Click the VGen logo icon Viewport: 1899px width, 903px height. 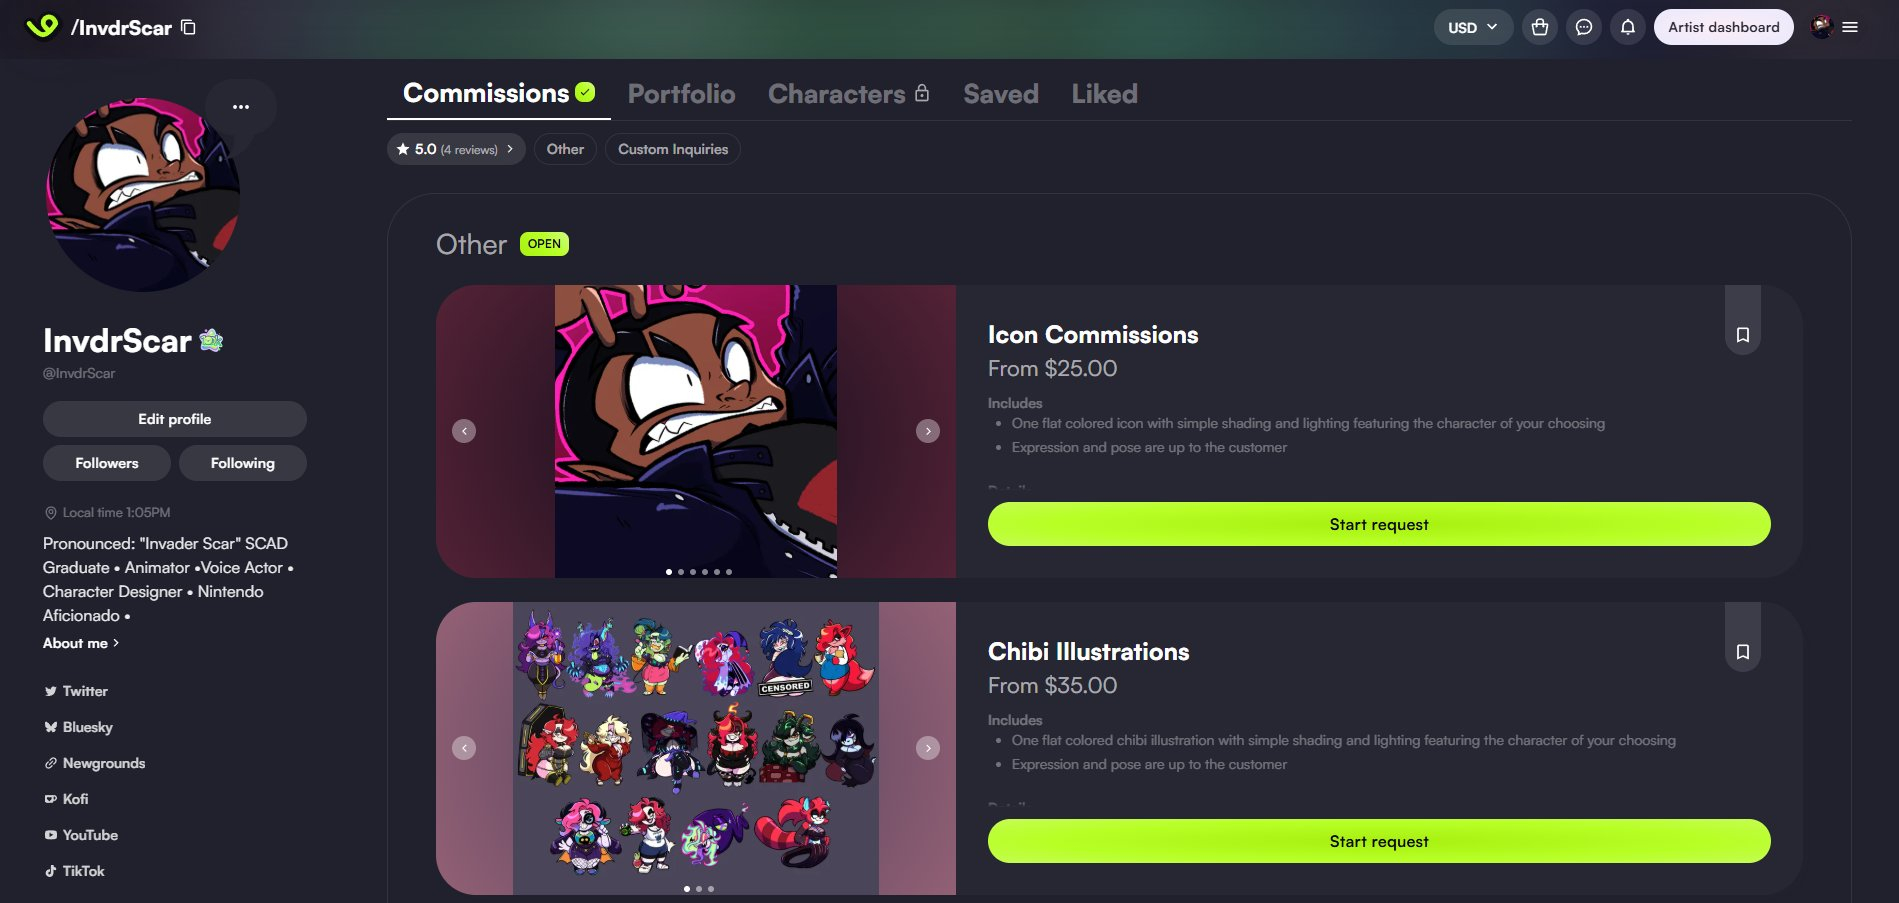pos(42,26)
